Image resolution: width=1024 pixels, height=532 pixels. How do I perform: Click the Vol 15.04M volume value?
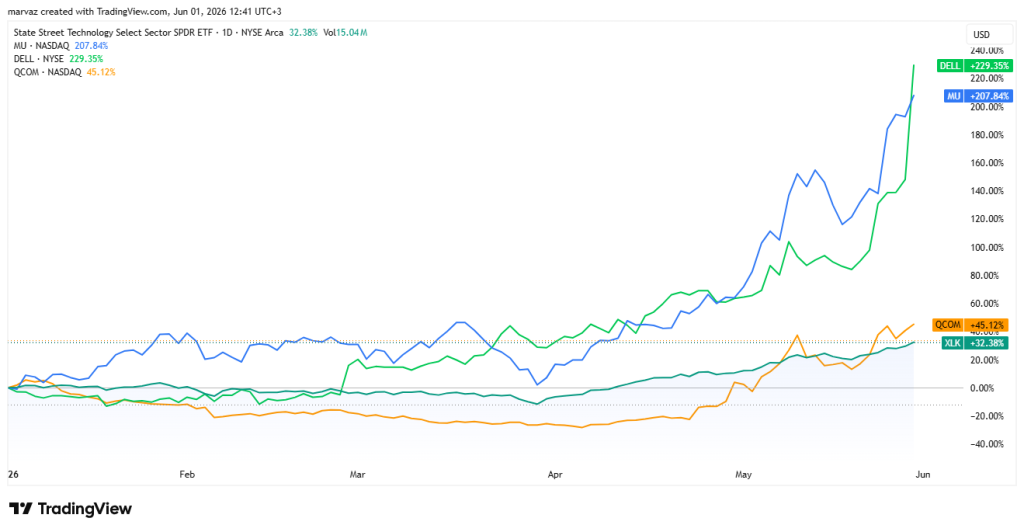[347, 32]
